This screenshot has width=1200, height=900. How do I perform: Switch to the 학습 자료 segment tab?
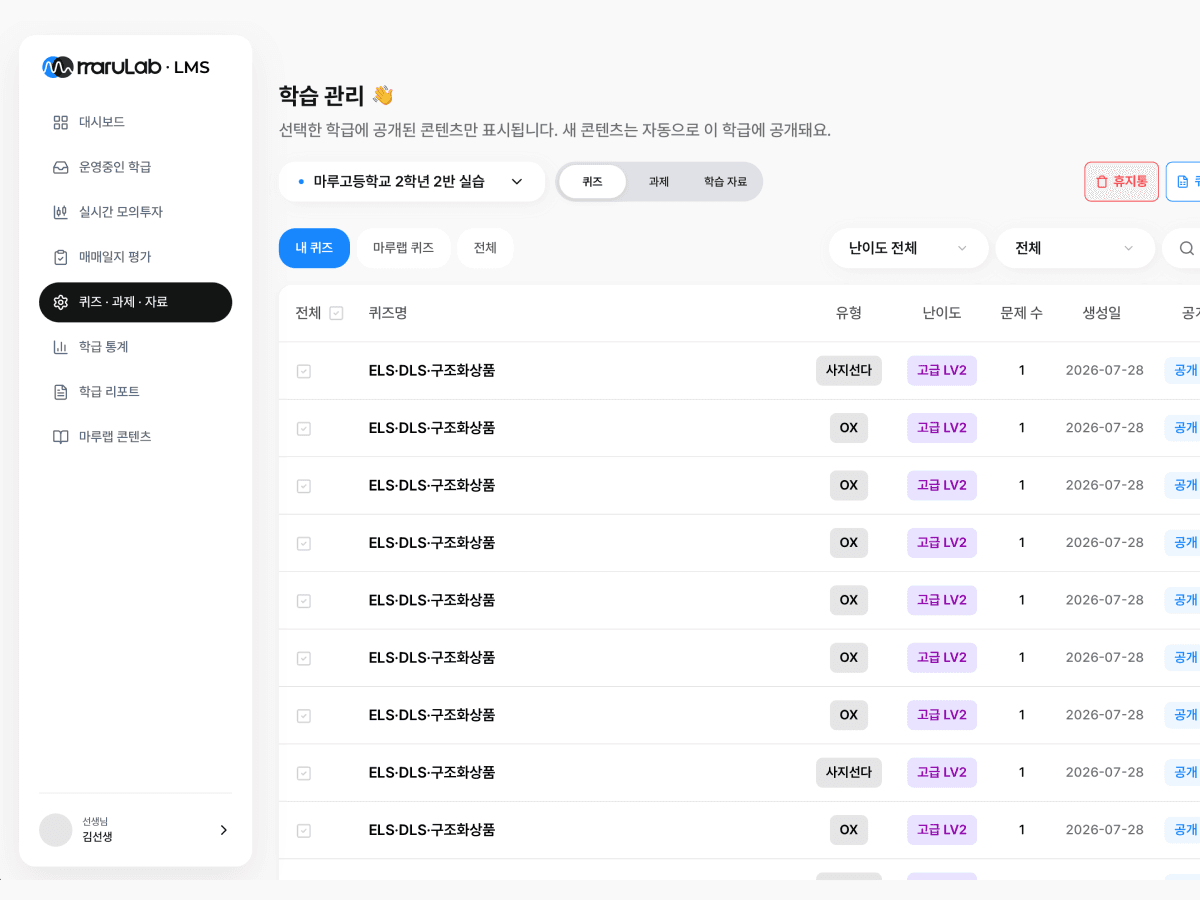coord(726,182)
